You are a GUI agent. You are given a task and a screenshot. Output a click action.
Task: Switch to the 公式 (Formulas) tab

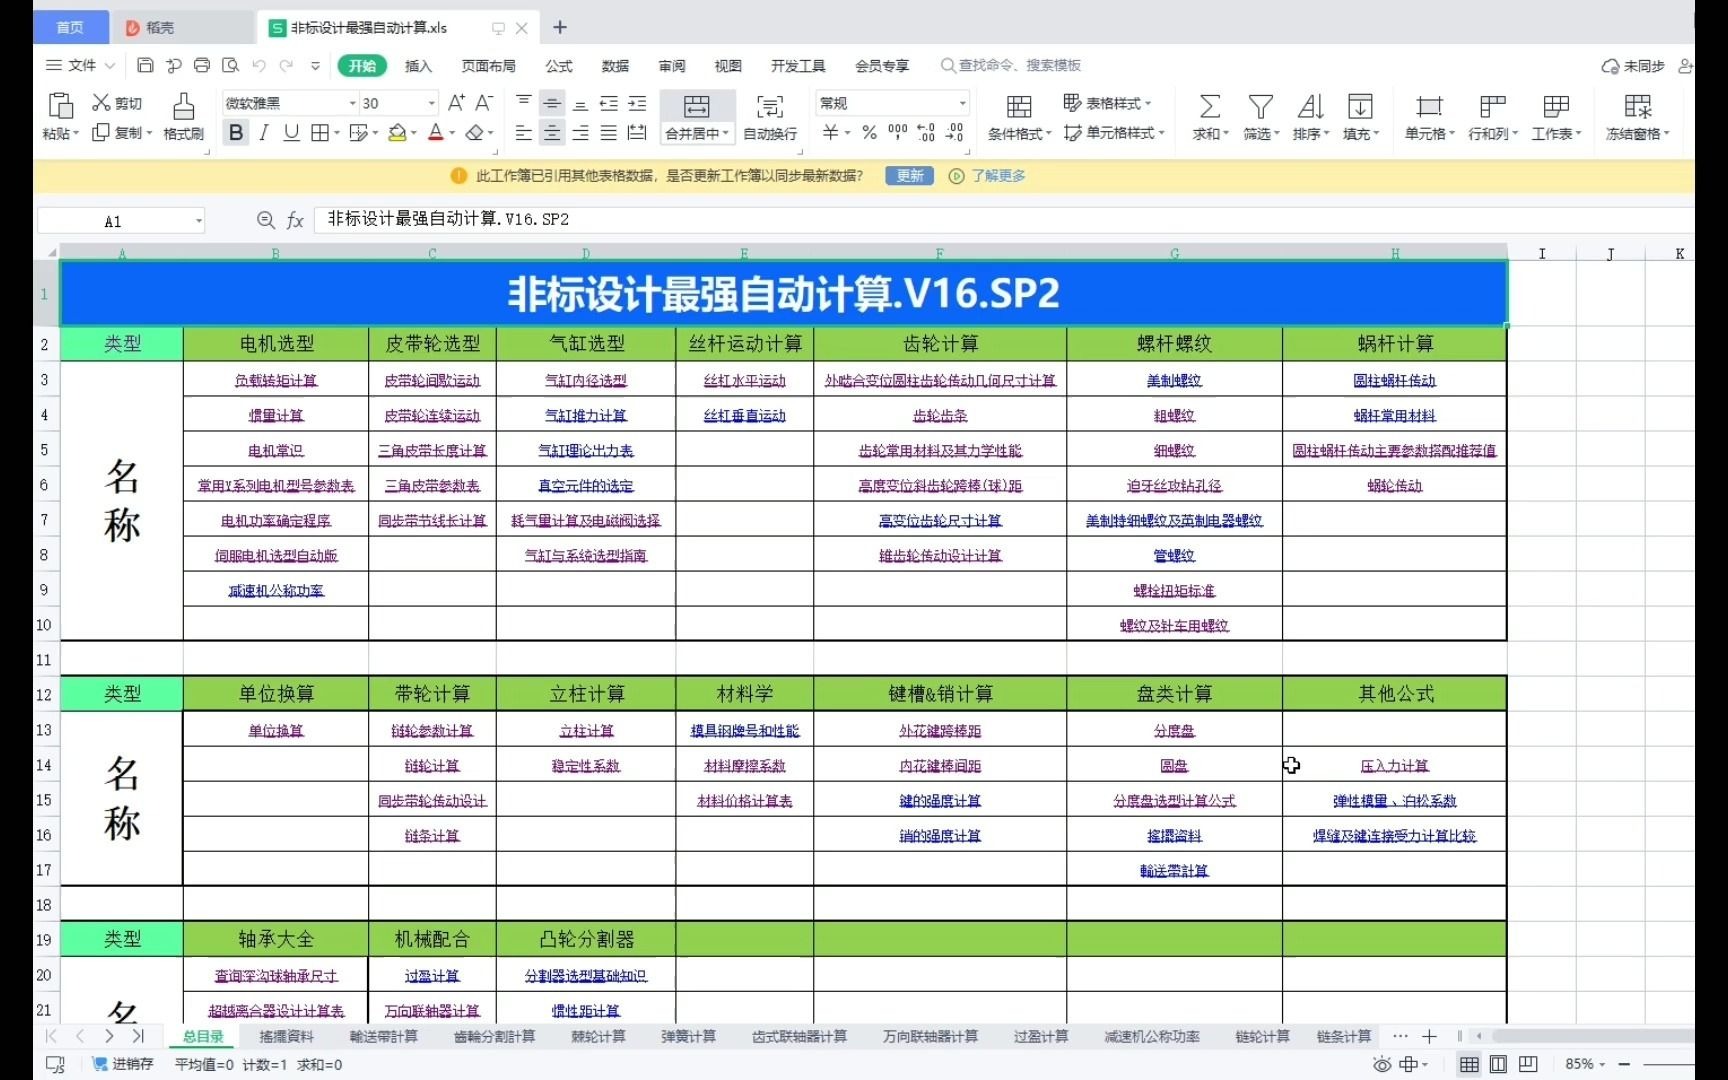pos(559,66)
